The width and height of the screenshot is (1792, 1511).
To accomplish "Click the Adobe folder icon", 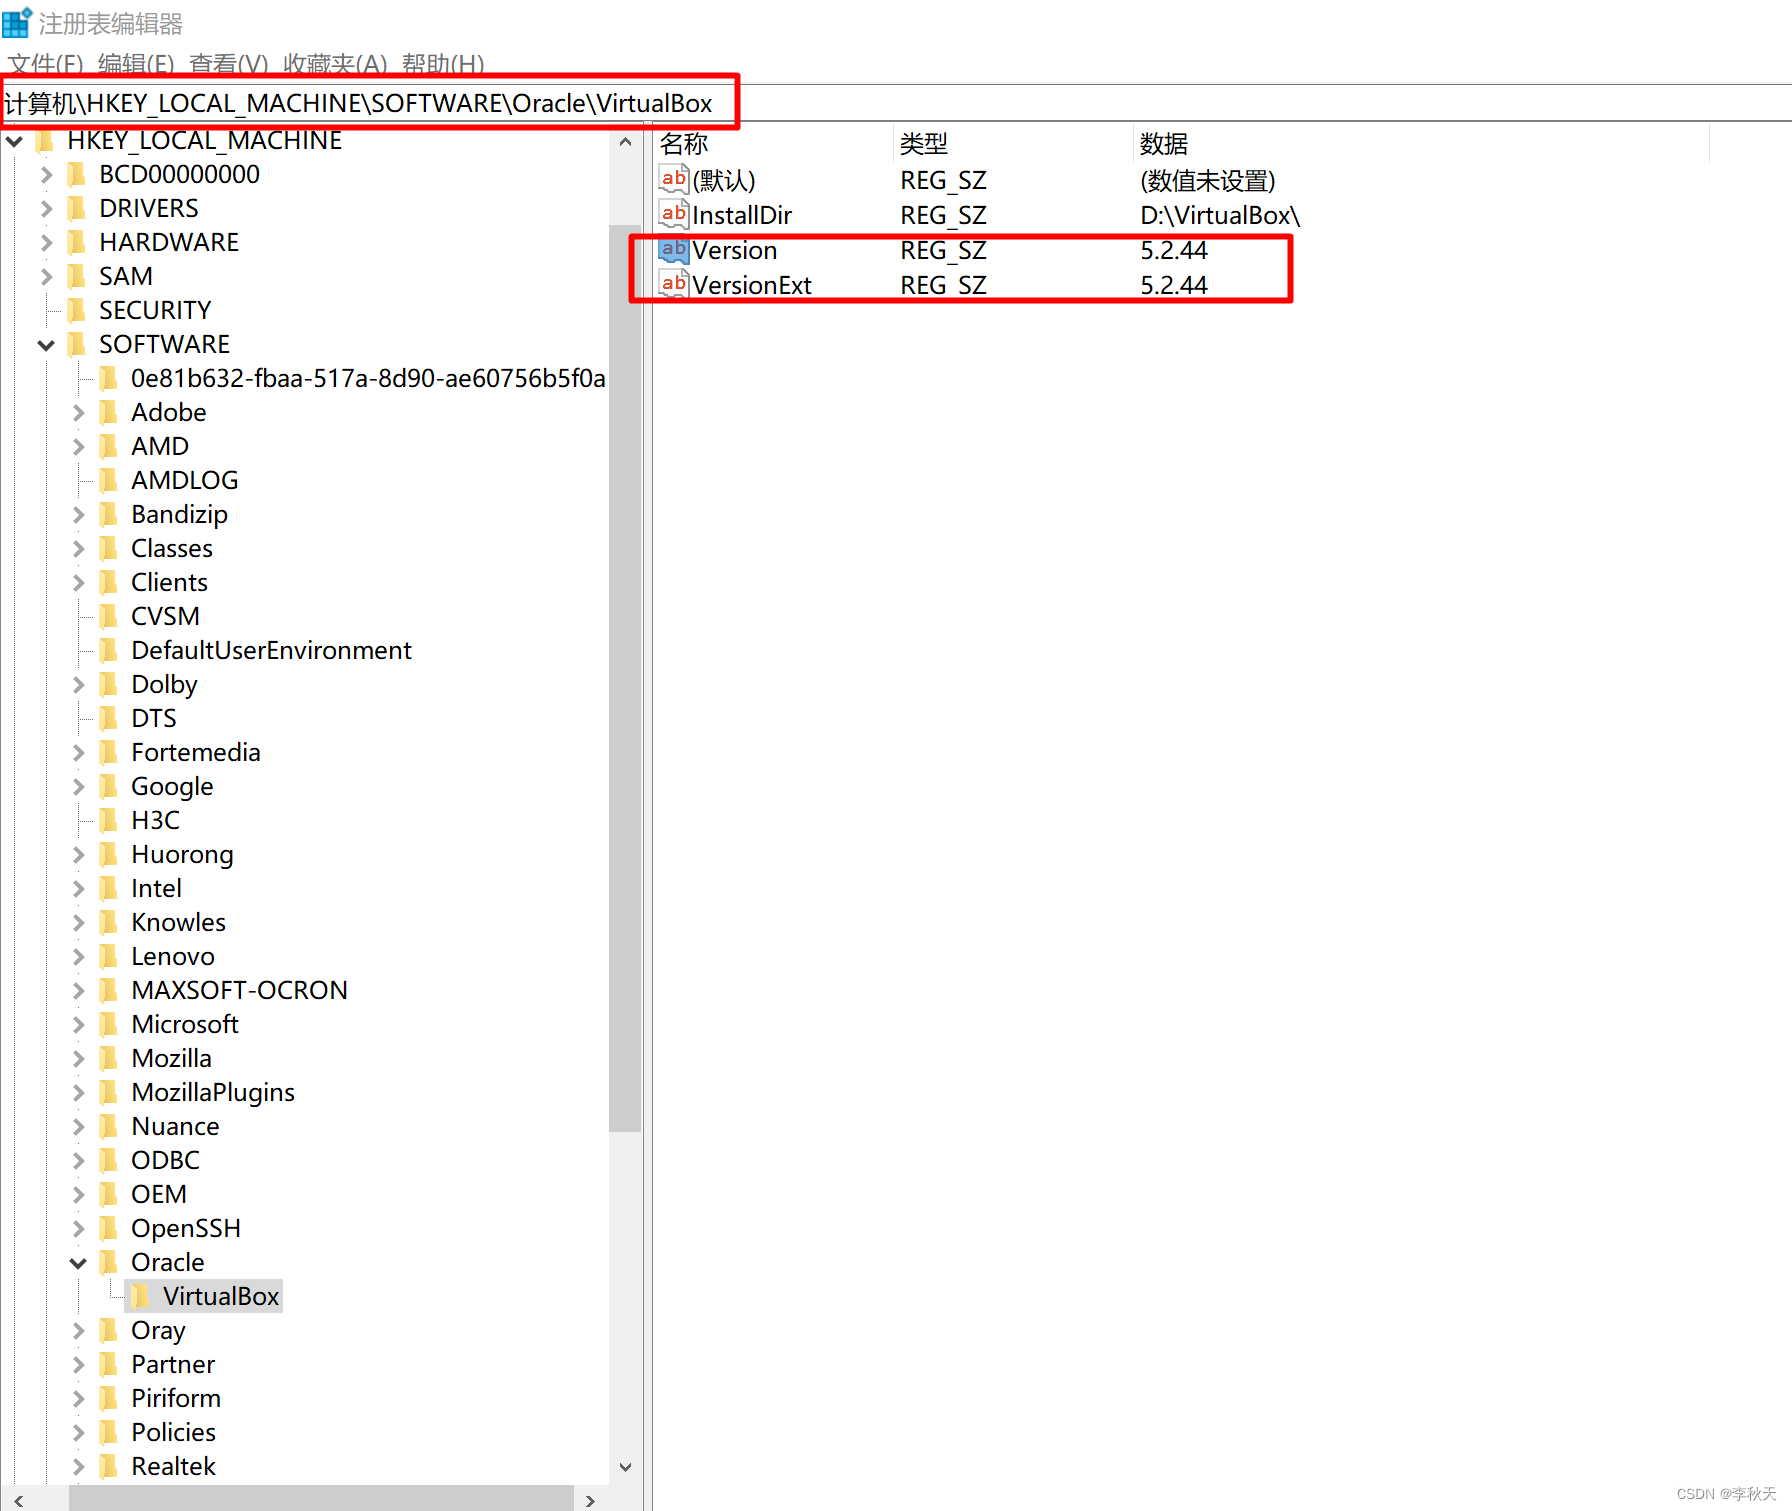I will pos(109,413).
